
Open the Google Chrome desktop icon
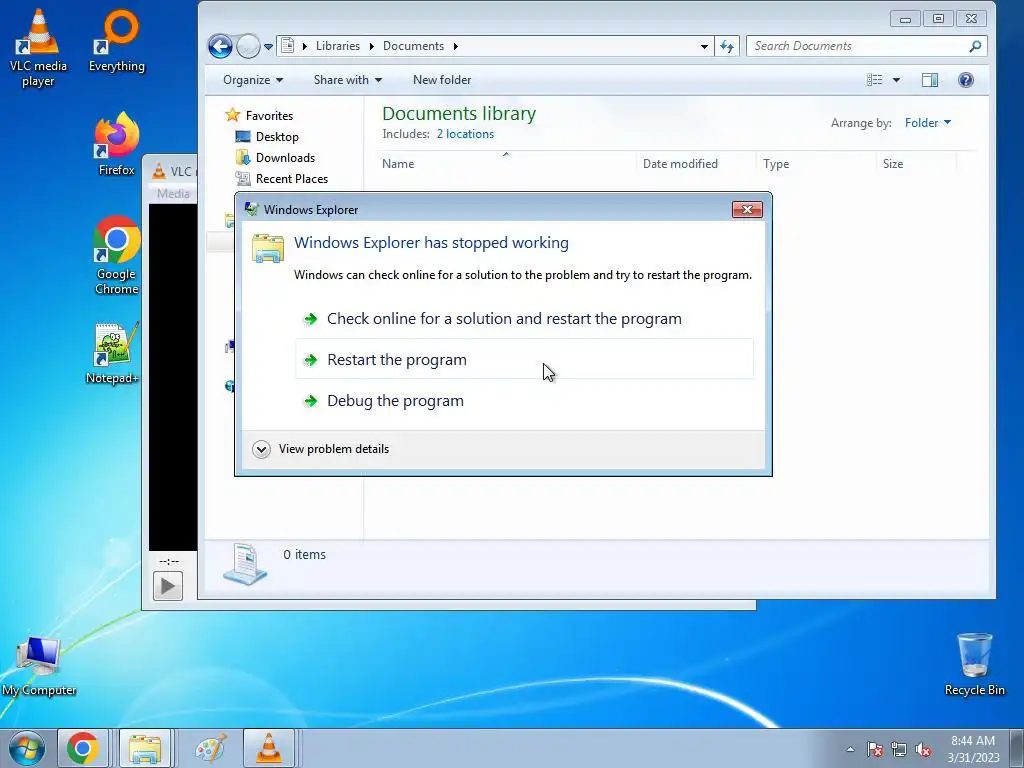click(116, 255)
